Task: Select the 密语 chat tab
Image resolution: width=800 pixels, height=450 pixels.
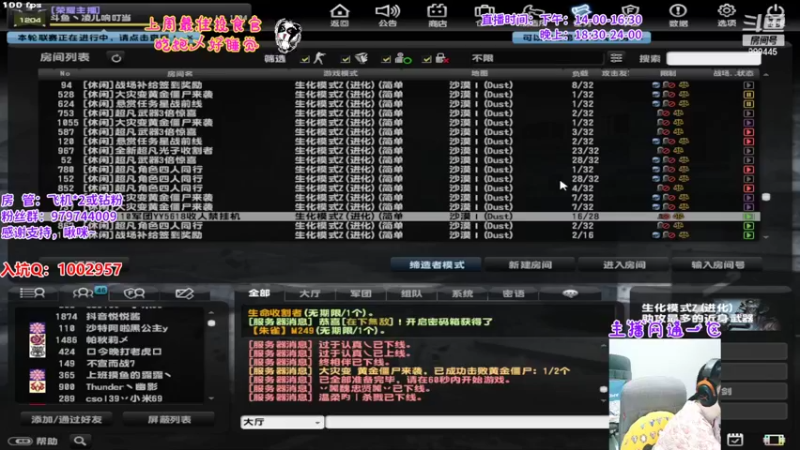Action: 513,294
